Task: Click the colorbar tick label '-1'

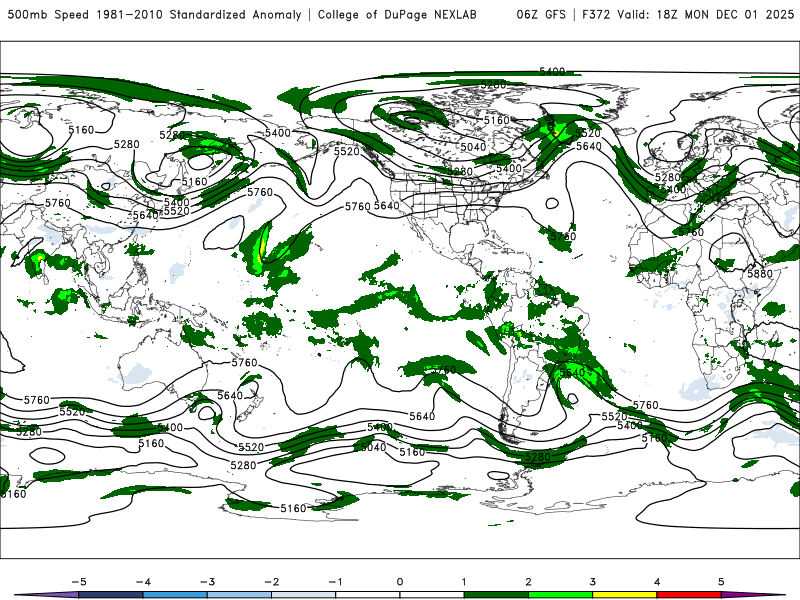Action: click(x=335, y=582)
